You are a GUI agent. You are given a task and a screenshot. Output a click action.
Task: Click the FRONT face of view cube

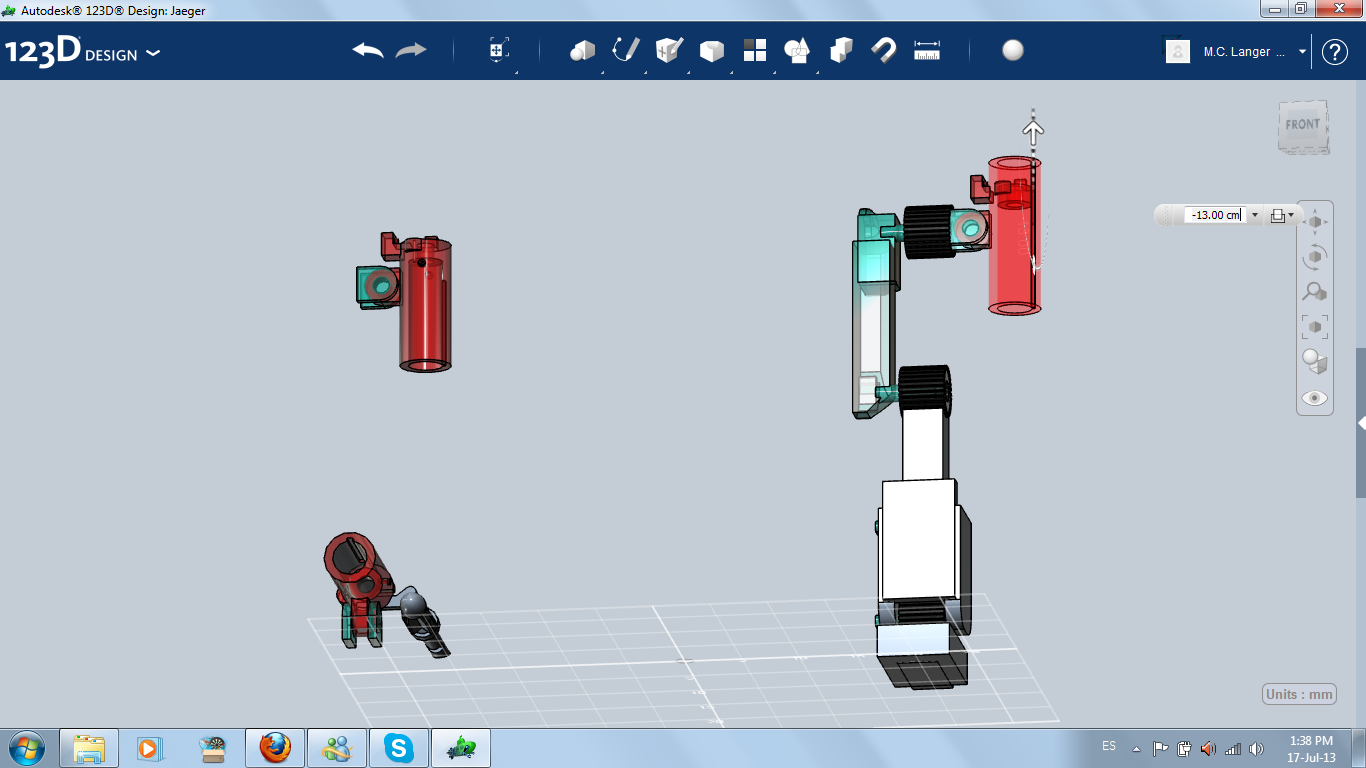tap(1303, 125)
